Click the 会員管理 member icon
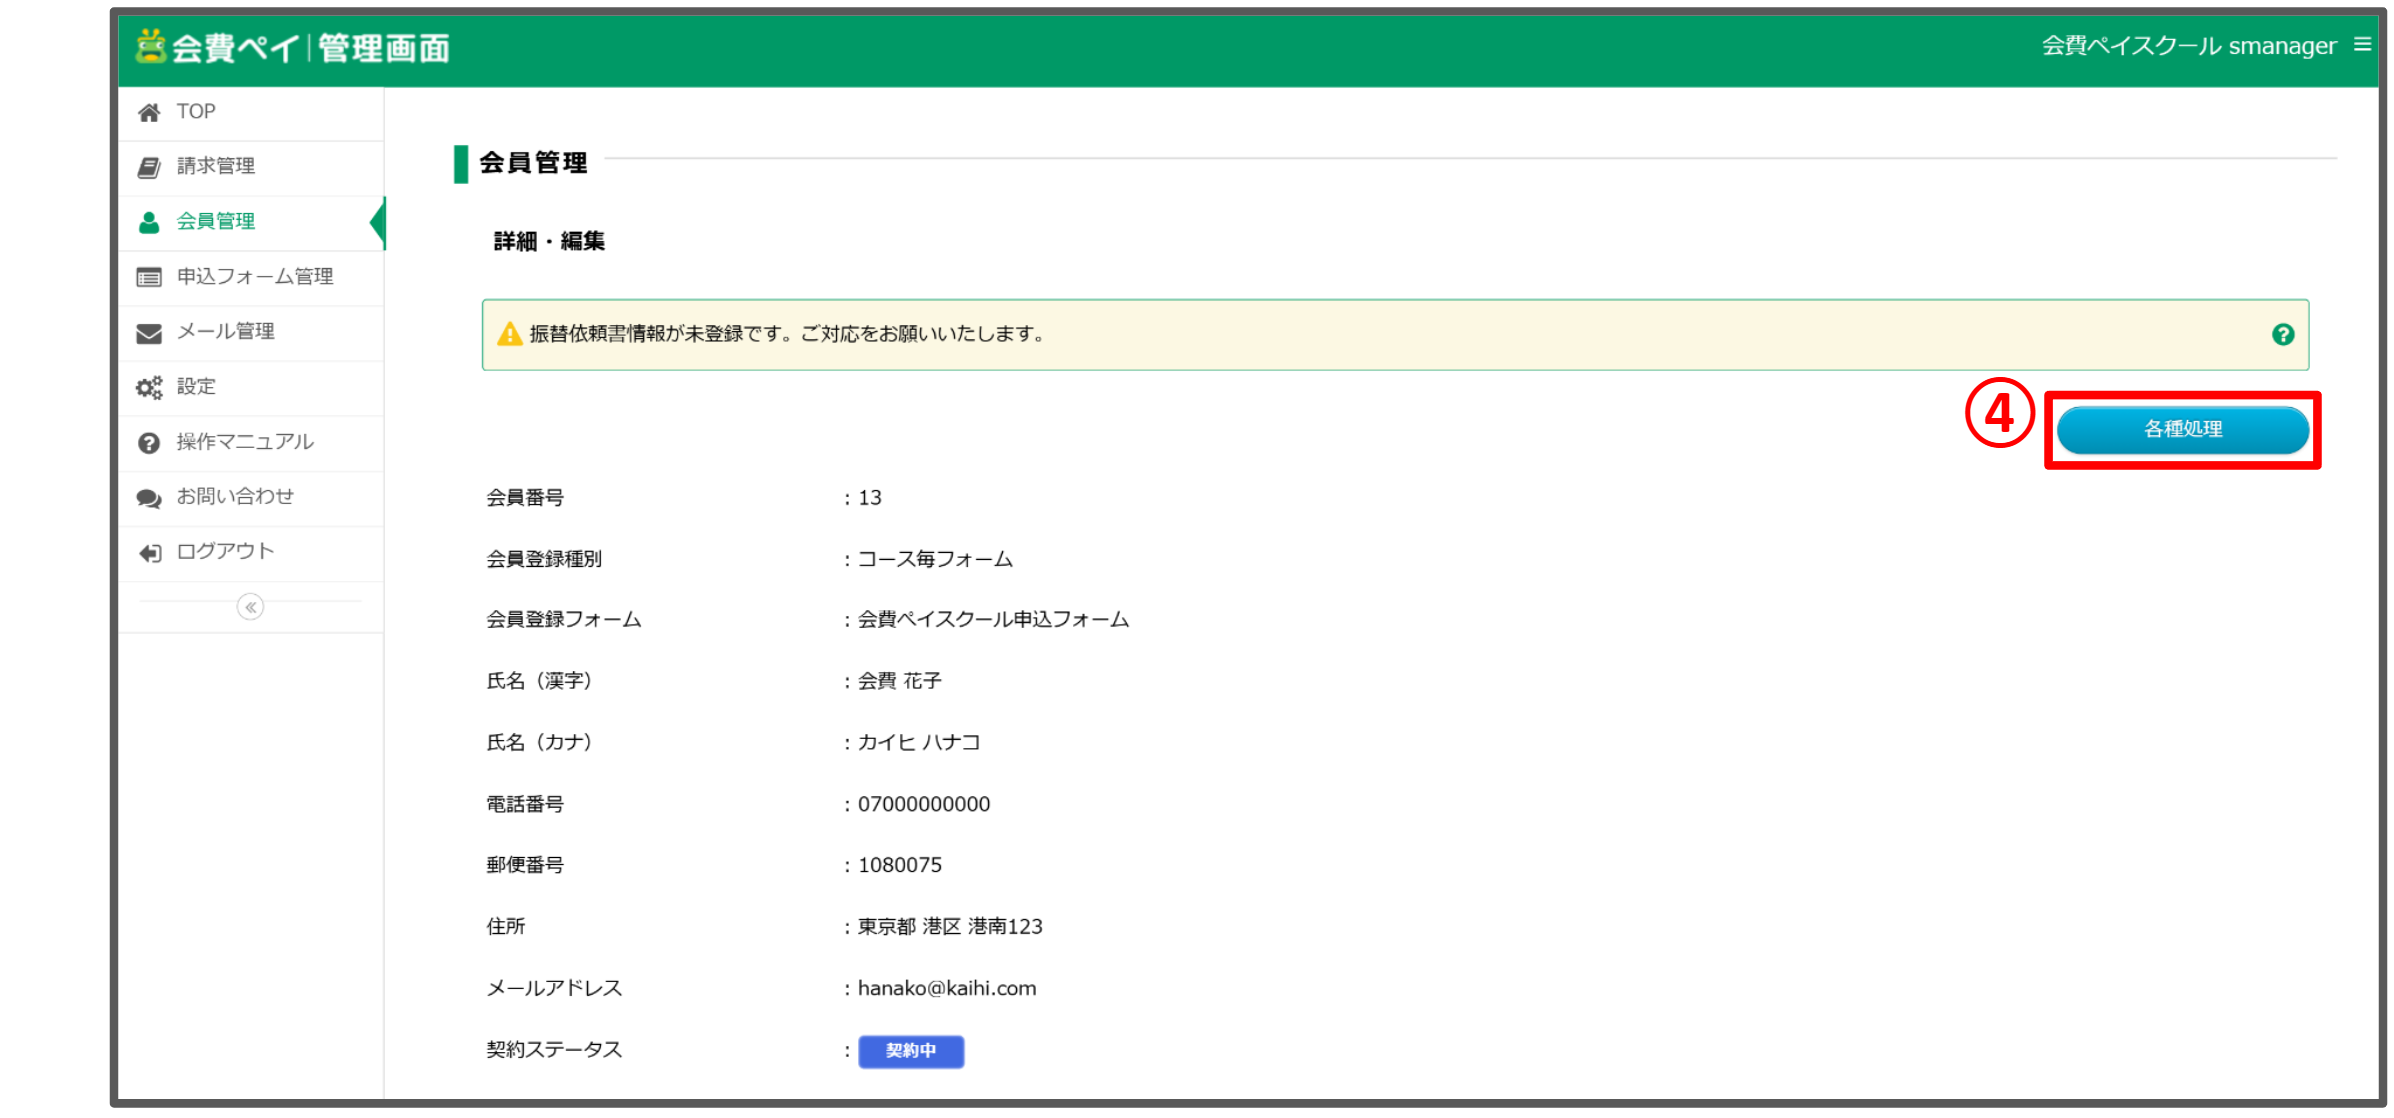The height and width of the screenshot is (1118, 2394). coord(149,222)
